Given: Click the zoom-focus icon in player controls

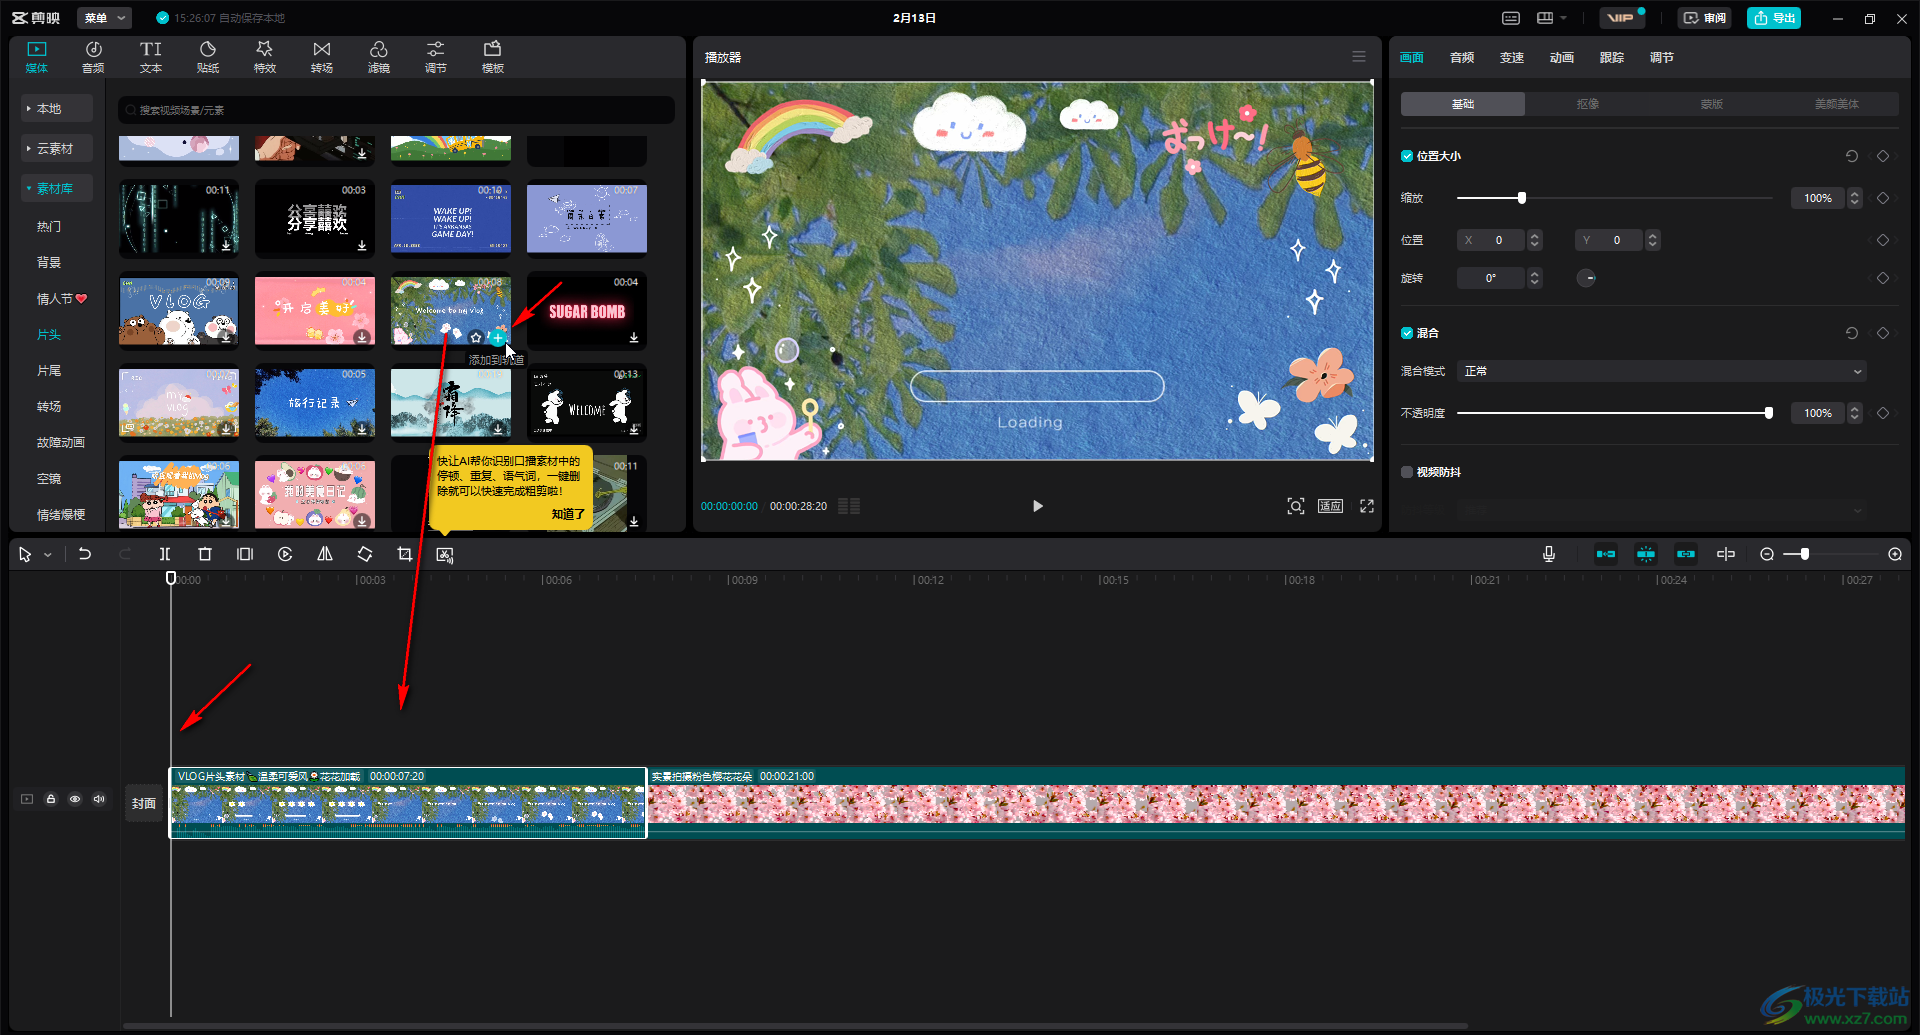Looking at the screenshot, I should [x=1296, y=506].
